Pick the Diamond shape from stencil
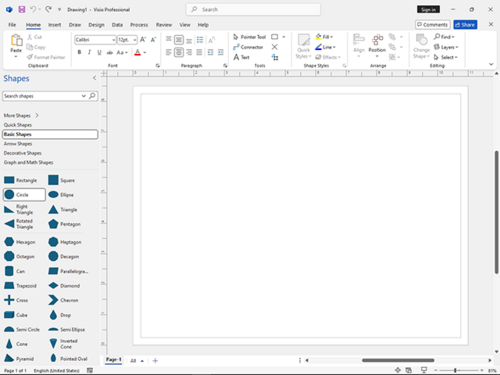The height and width of the screenshot is (375, 500). [64, 286]
